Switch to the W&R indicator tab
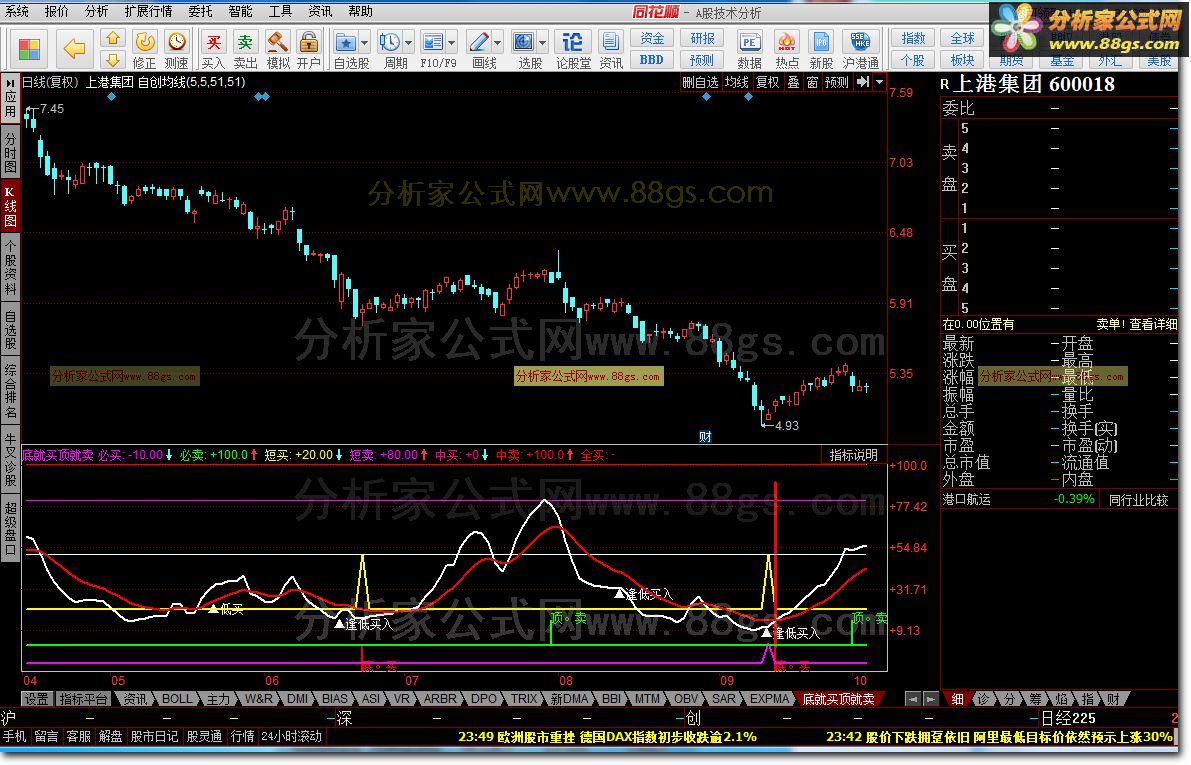Screen dimensions: 1191x765 tap(258, 699)
